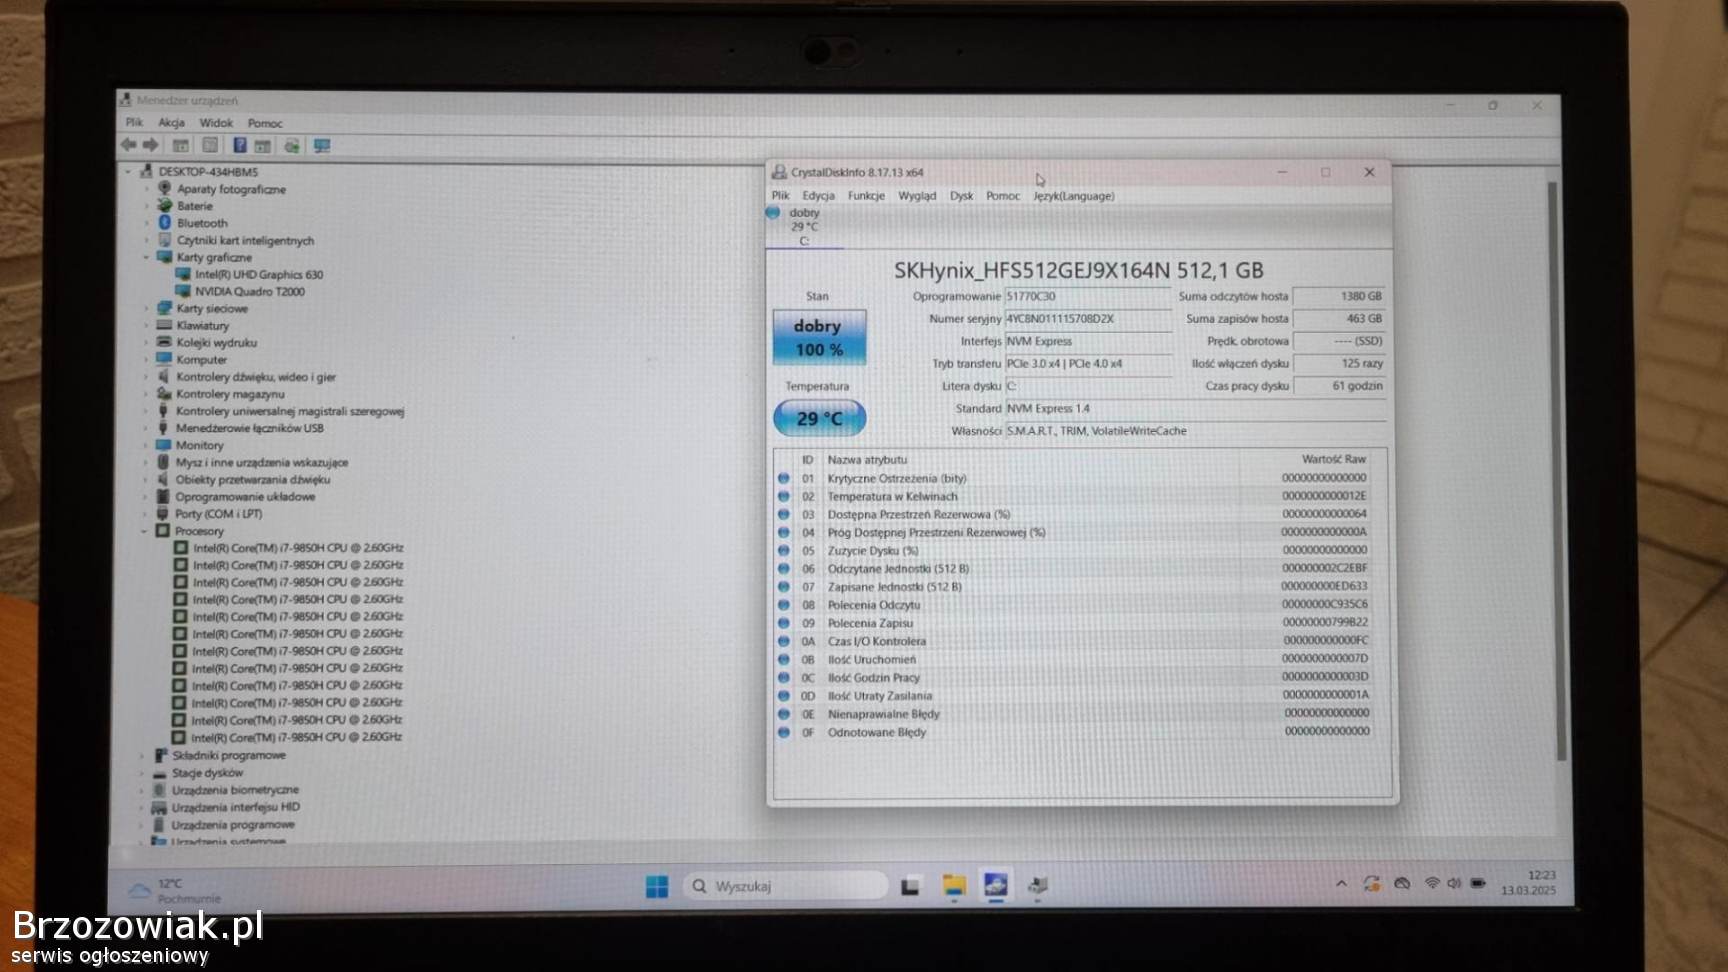Select the Bluetooth device category icon
This screenshot has height=972, width=1728.
(165, 222)
